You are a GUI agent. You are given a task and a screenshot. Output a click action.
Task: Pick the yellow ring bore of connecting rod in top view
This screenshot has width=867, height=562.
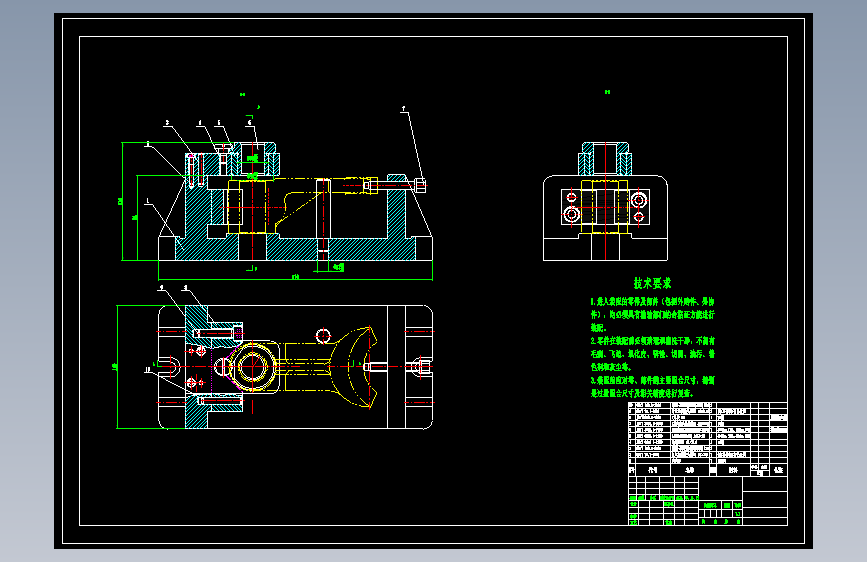253,366
